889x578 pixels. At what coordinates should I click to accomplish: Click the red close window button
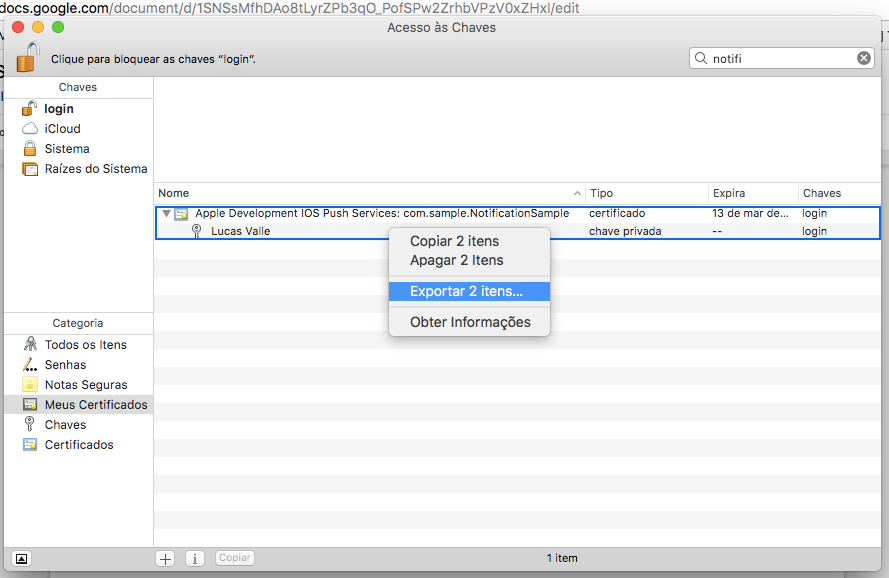click(18, 27)
